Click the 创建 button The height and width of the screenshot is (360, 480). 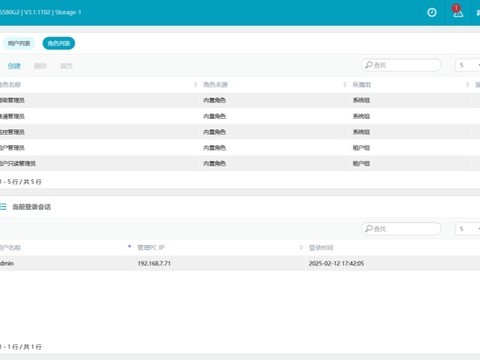[x=14, y=66]
